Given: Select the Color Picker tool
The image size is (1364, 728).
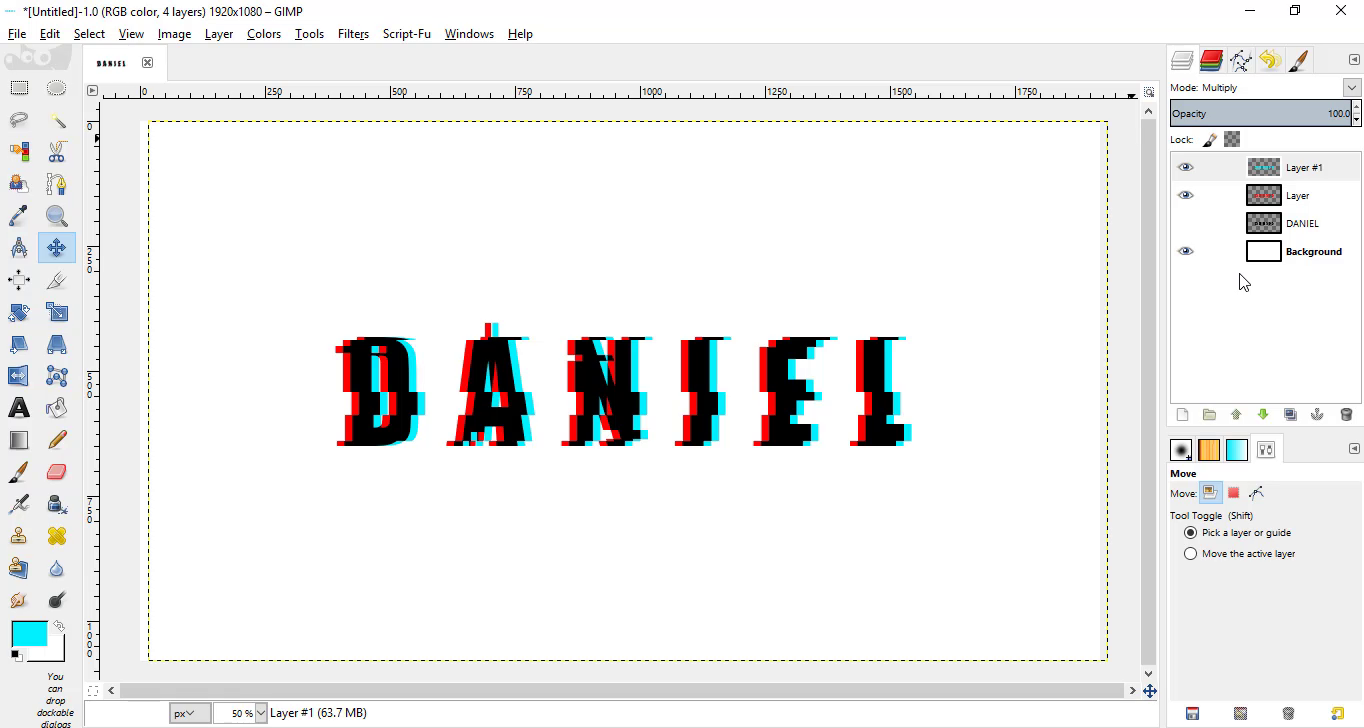Looking at the screenshot, I should [x=19, y=216].
